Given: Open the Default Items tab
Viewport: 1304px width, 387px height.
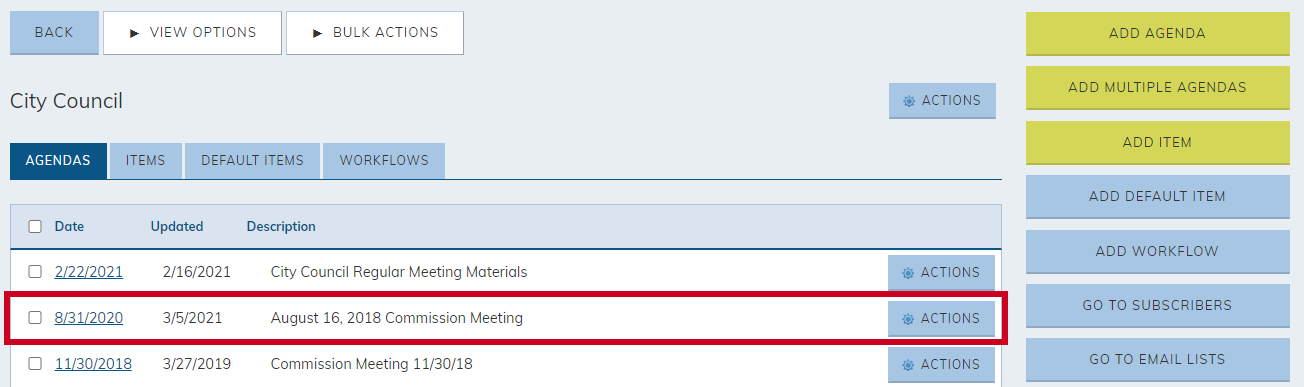Looking at the screenshot, I should (x=252, y=161).
